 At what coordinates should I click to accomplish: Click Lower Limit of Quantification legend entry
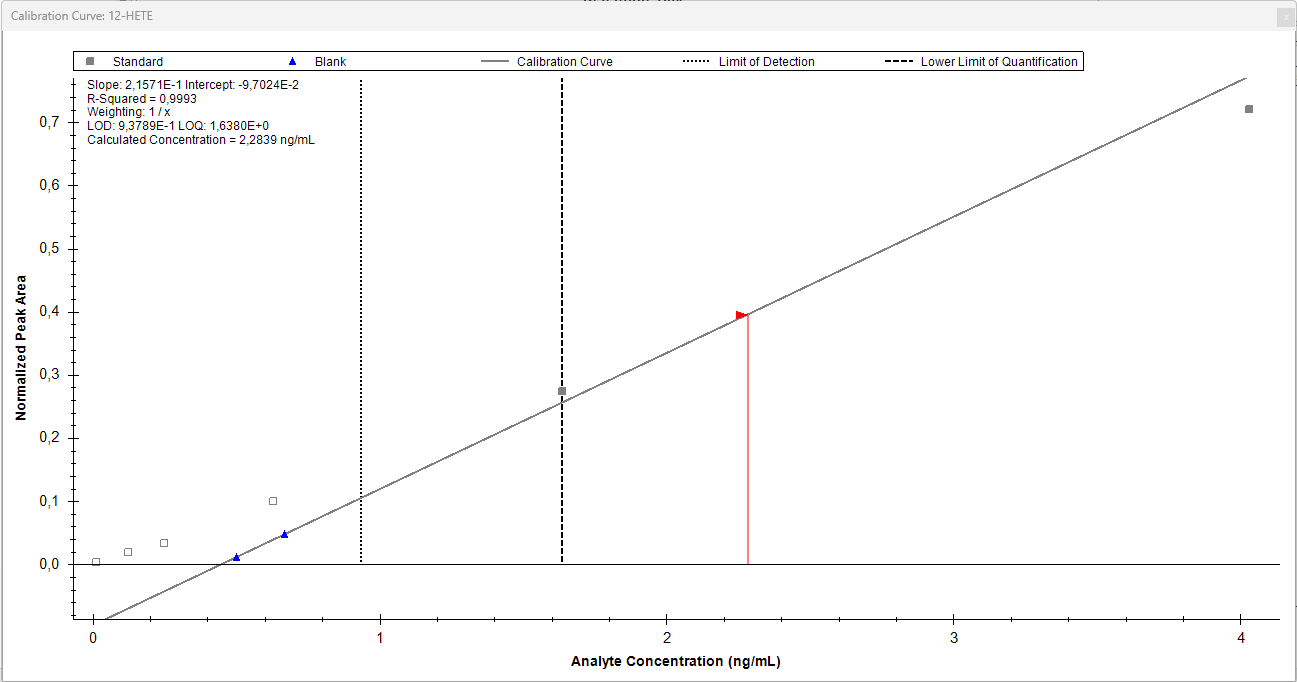[x=998, y=62]
